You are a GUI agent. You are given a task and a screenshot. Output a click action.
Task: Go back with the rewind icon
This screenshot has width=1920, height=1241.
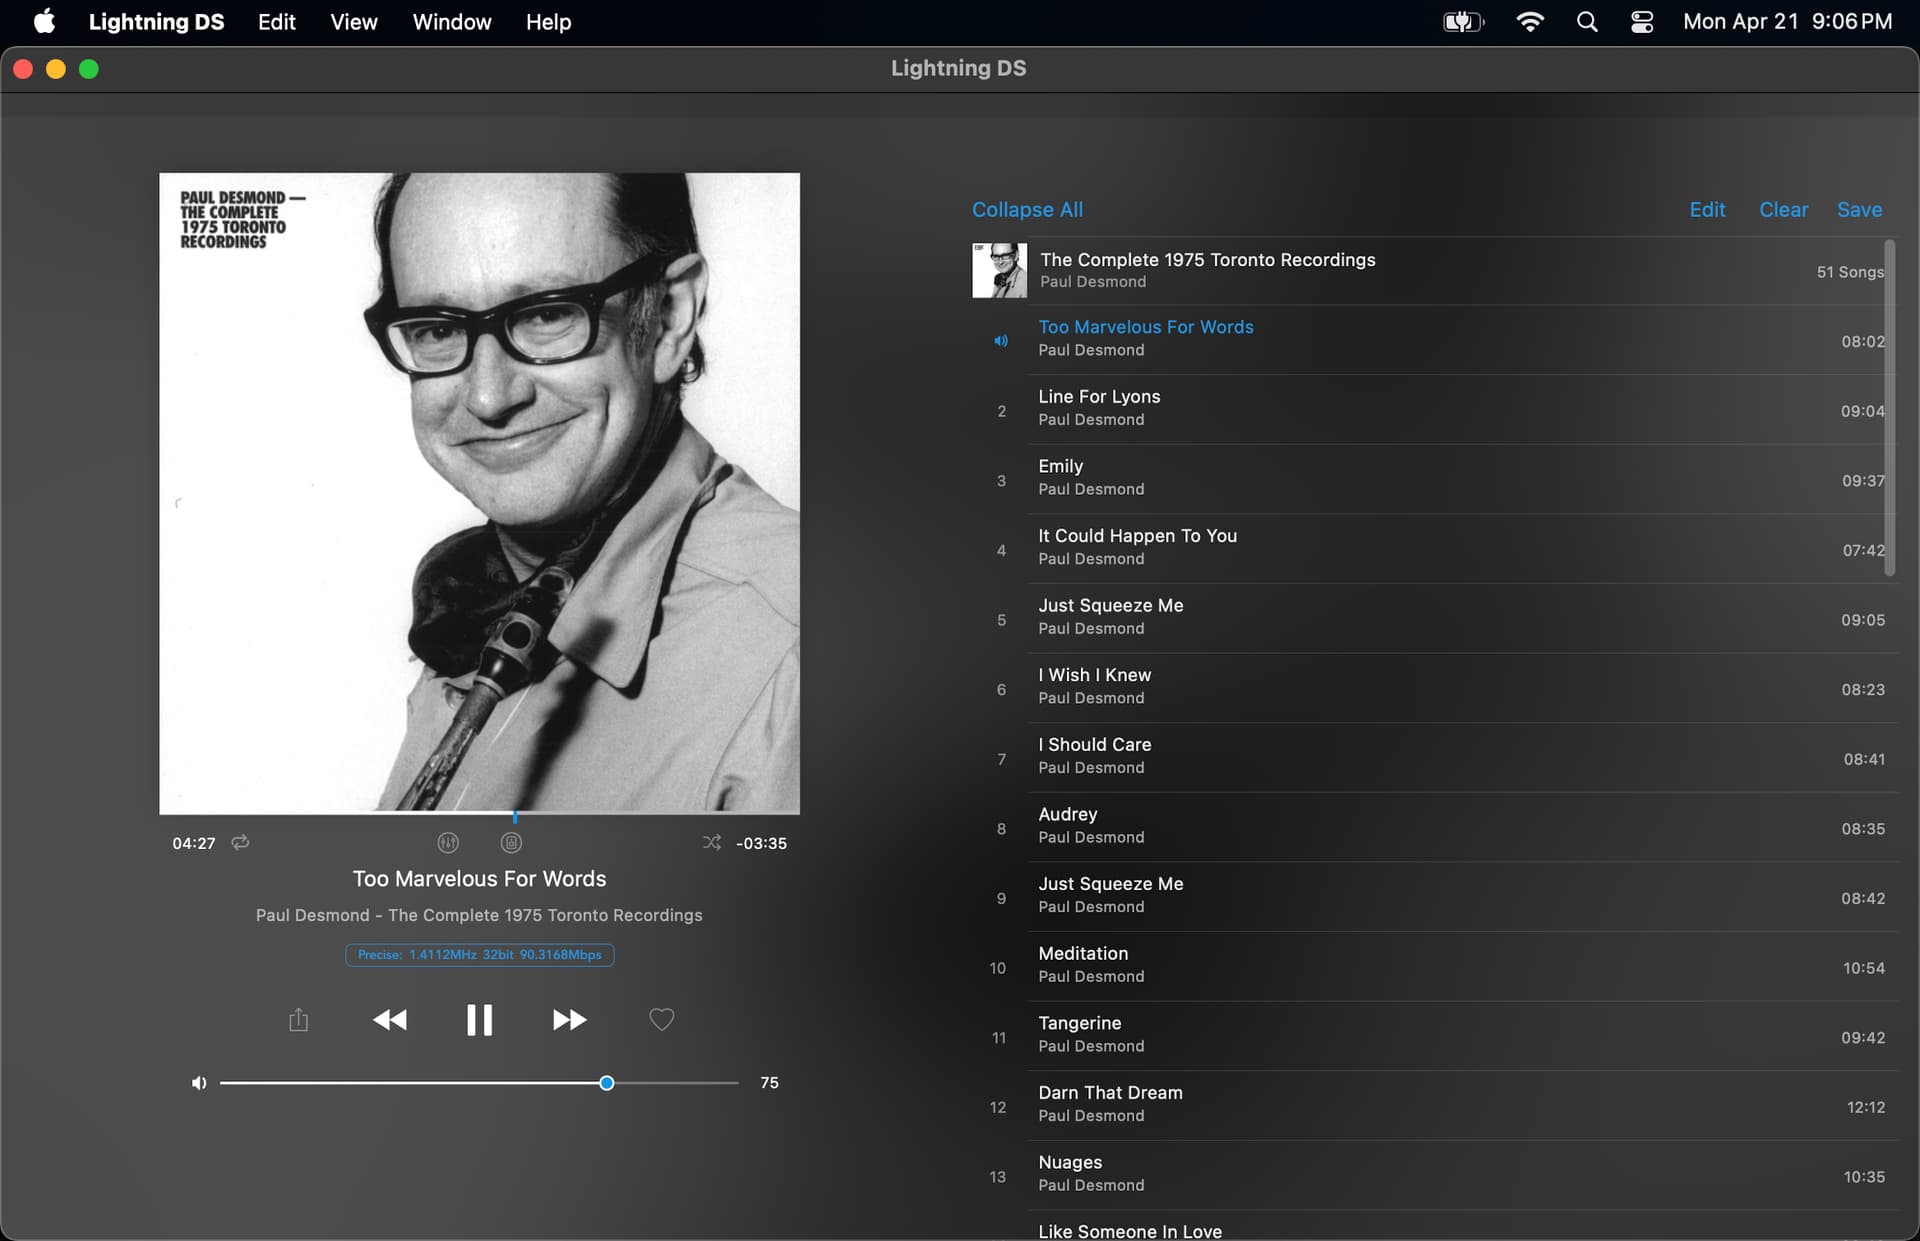390,1020
